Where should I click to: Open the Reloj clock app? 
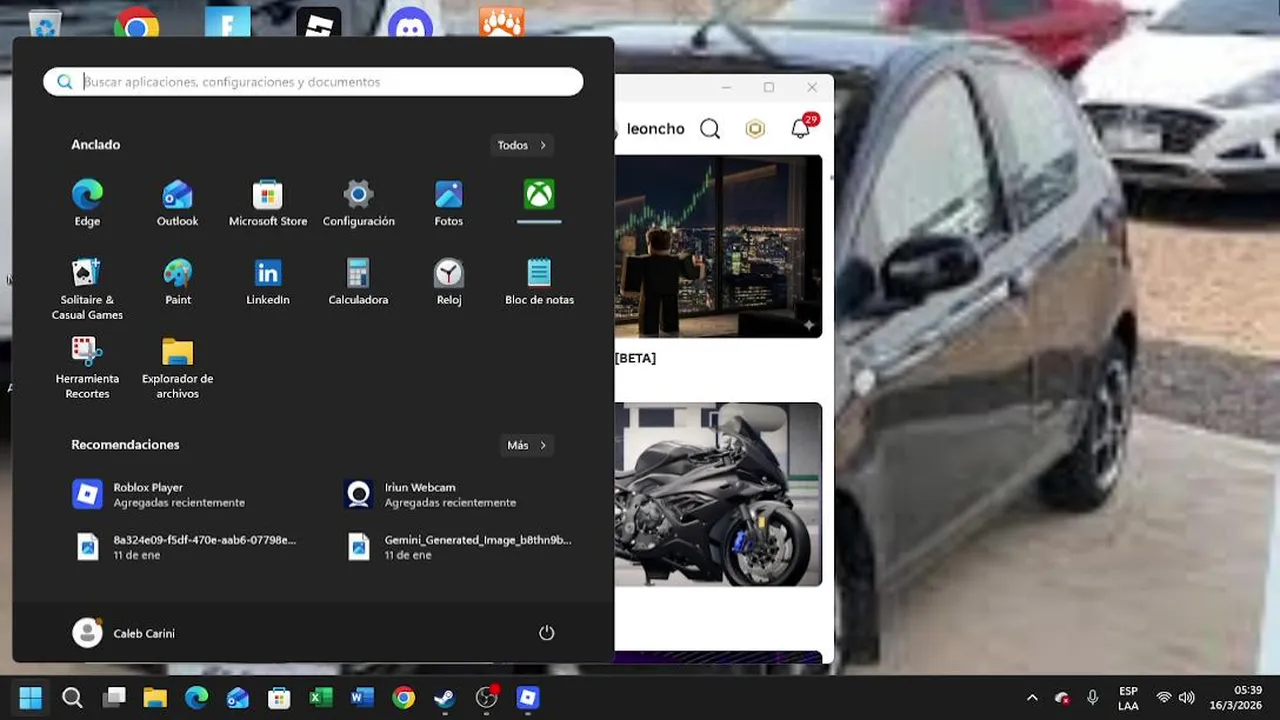(449, 282)
